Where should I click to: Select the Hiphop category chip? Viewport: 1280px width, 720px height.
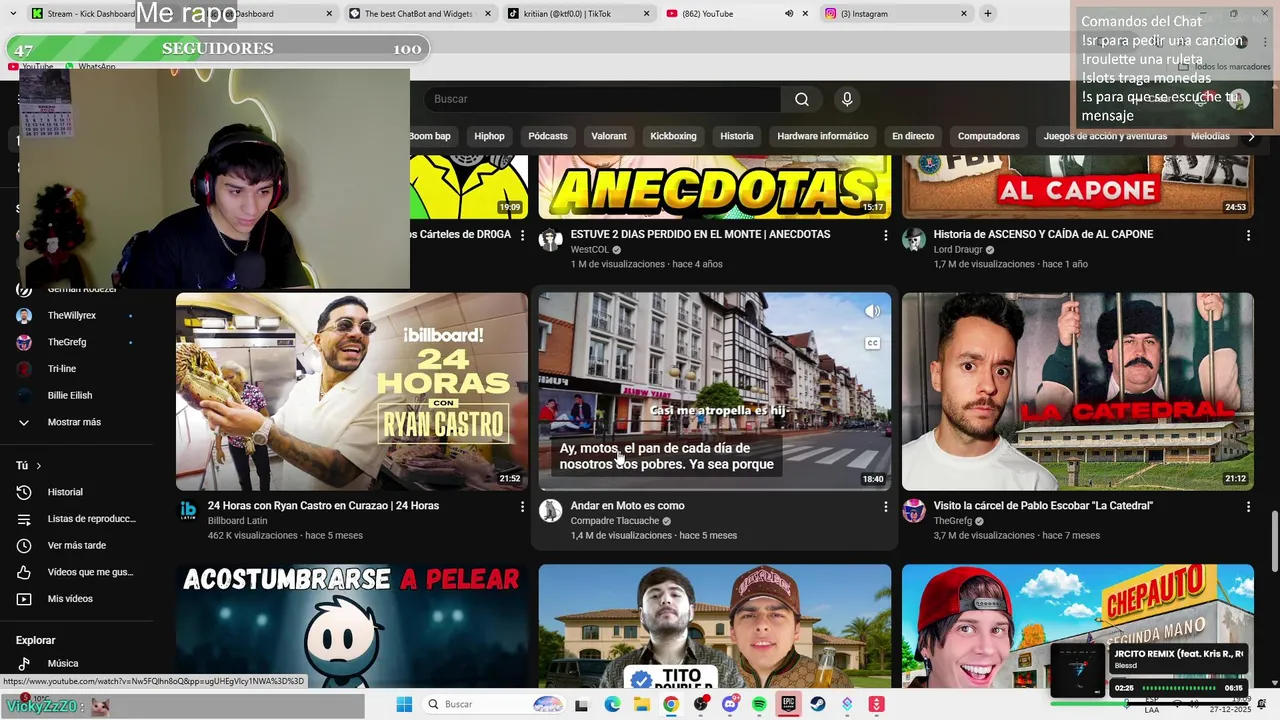[x=489, y=136]
